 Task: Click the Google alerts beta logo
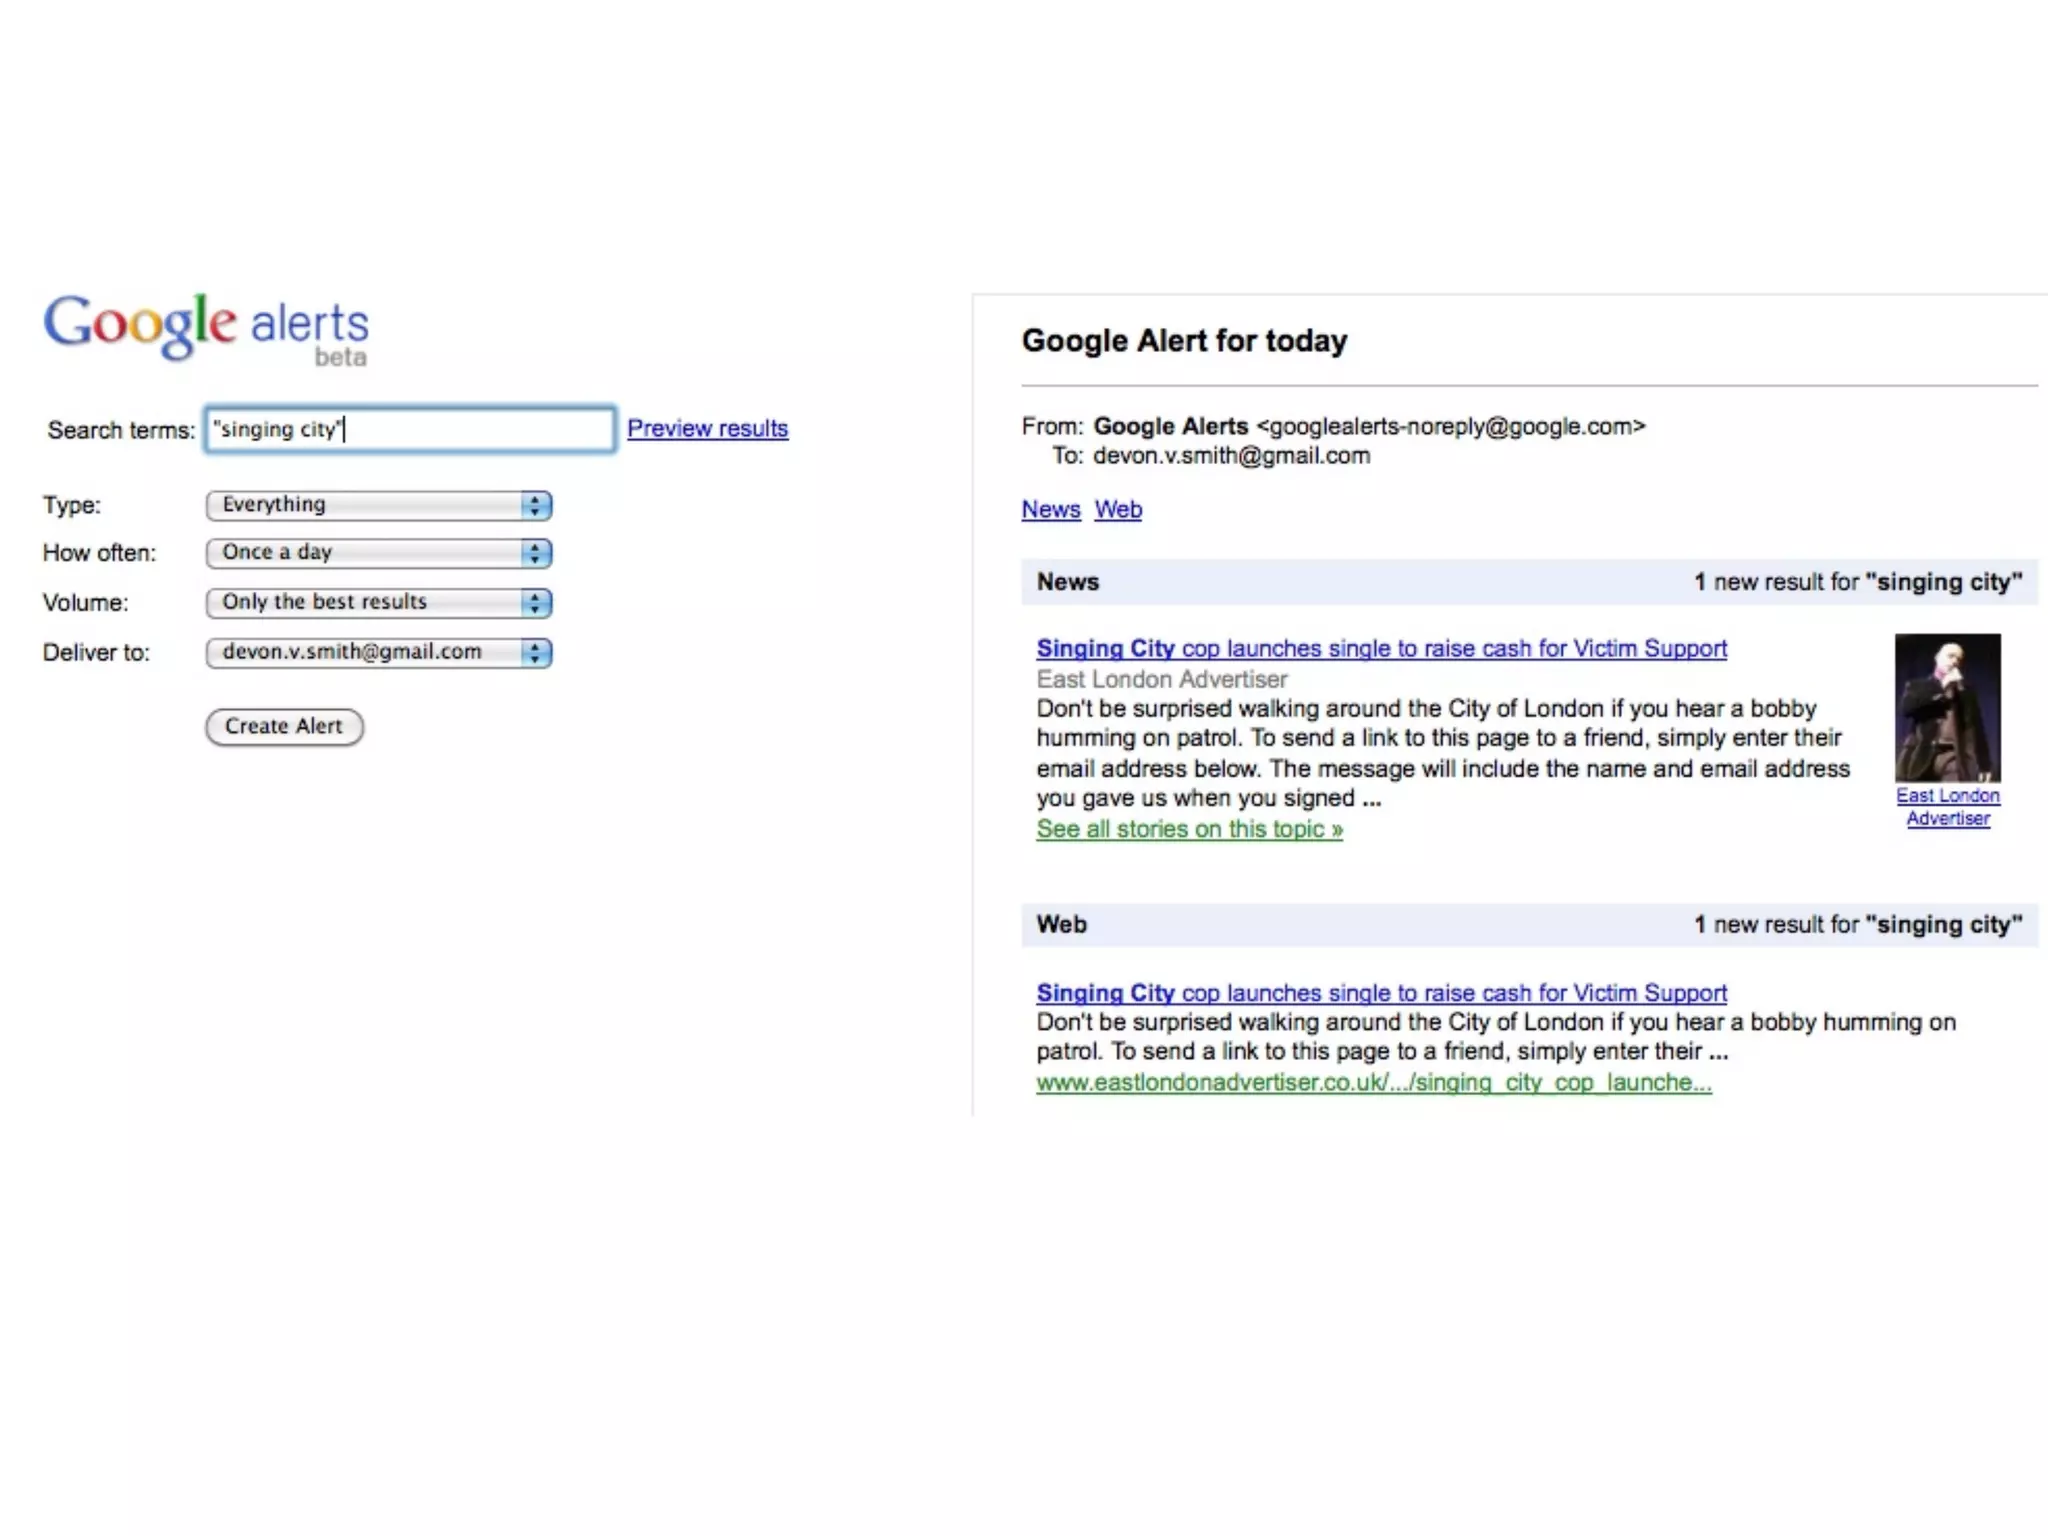click(x=206, y=328)
